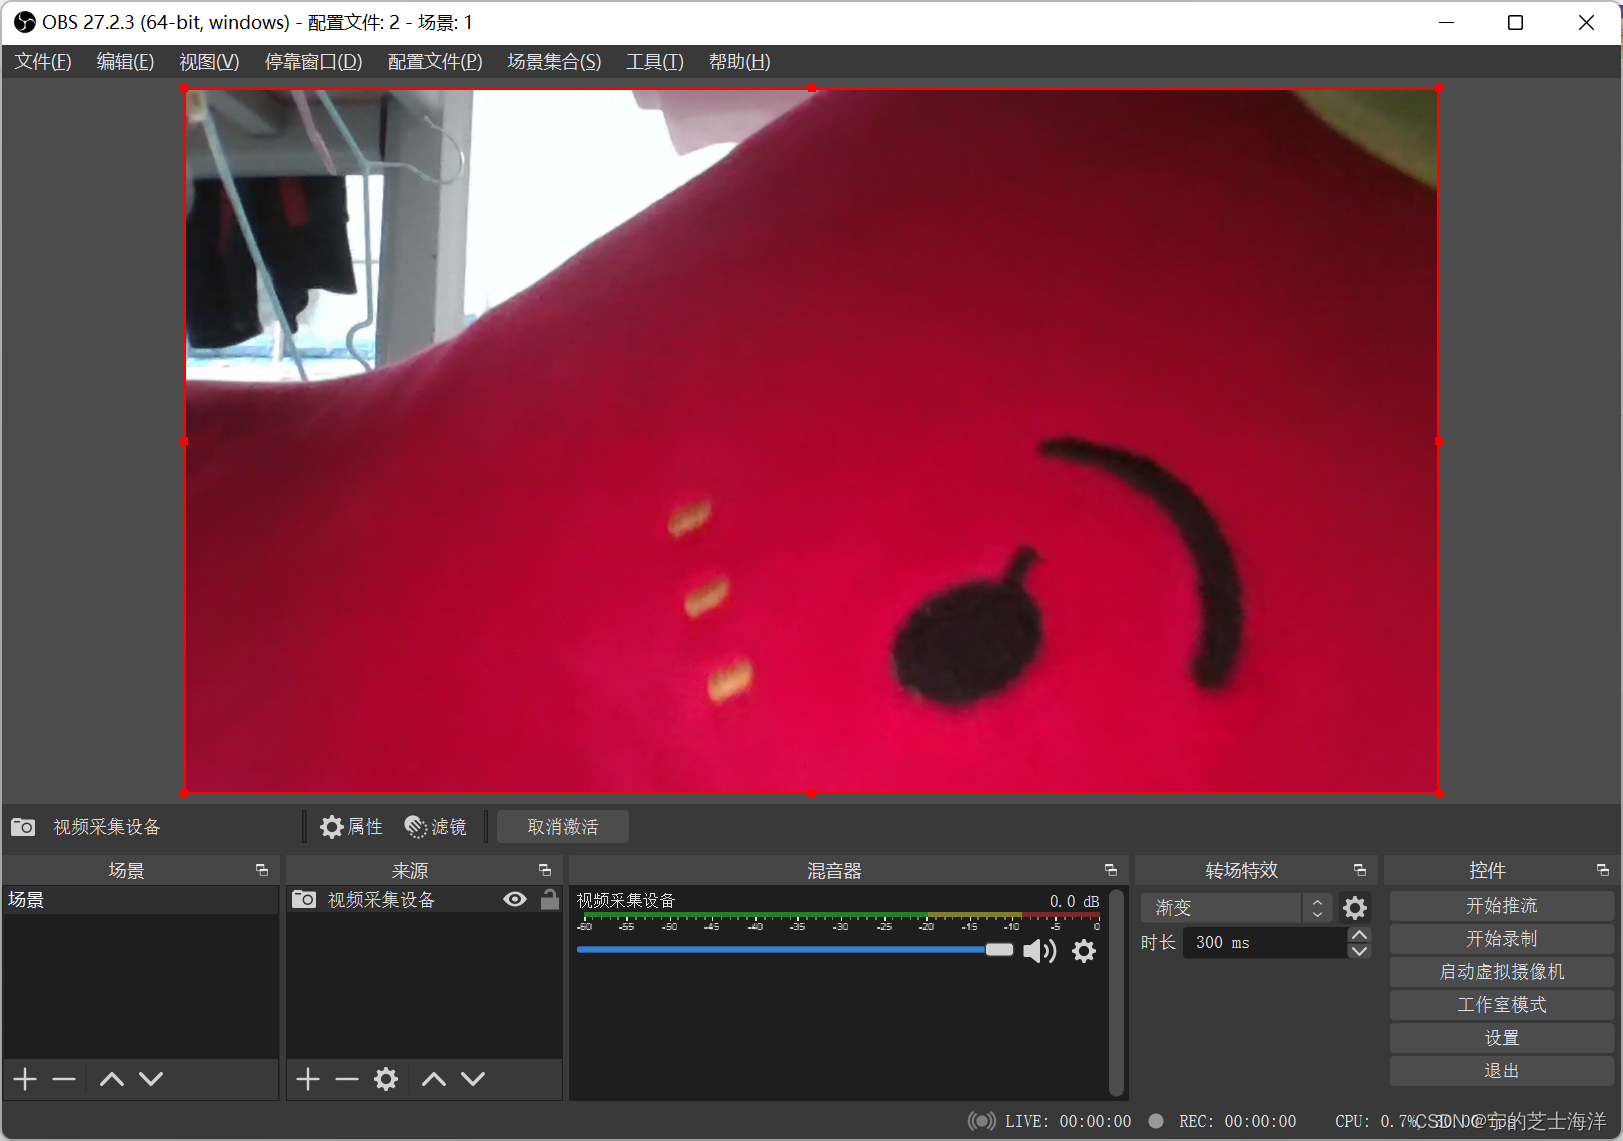The width and height of the screenshot is (1623, 1141).
Task: Remove selected scene with minus icon
Action: [64, 1079]
